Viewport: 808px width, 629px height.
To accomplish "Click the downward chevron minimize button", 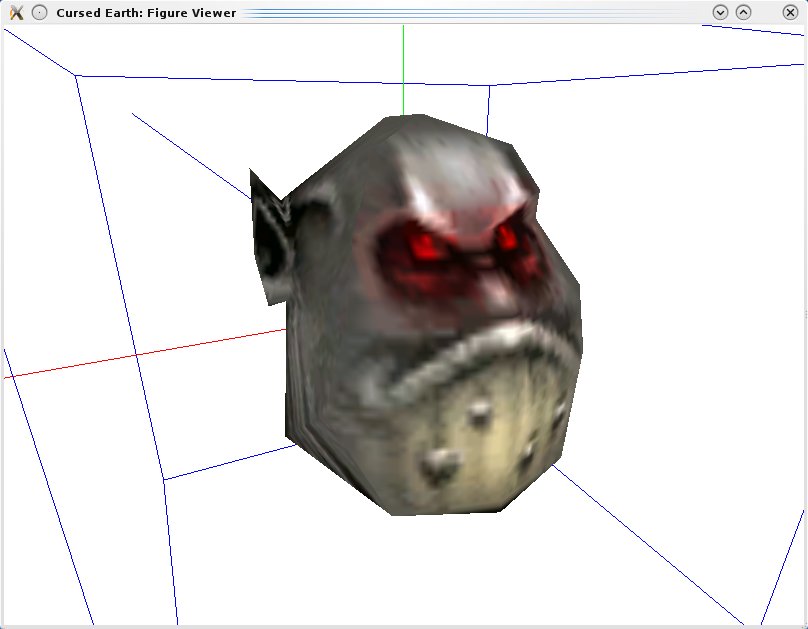I will 720,12.
